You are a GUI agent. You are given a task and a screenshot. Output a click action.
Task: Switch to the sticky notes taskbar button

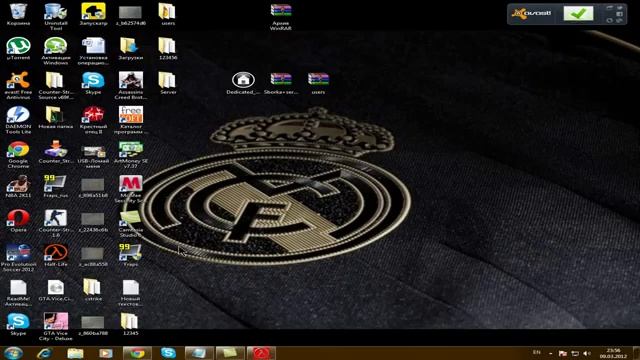coord(230,353)
